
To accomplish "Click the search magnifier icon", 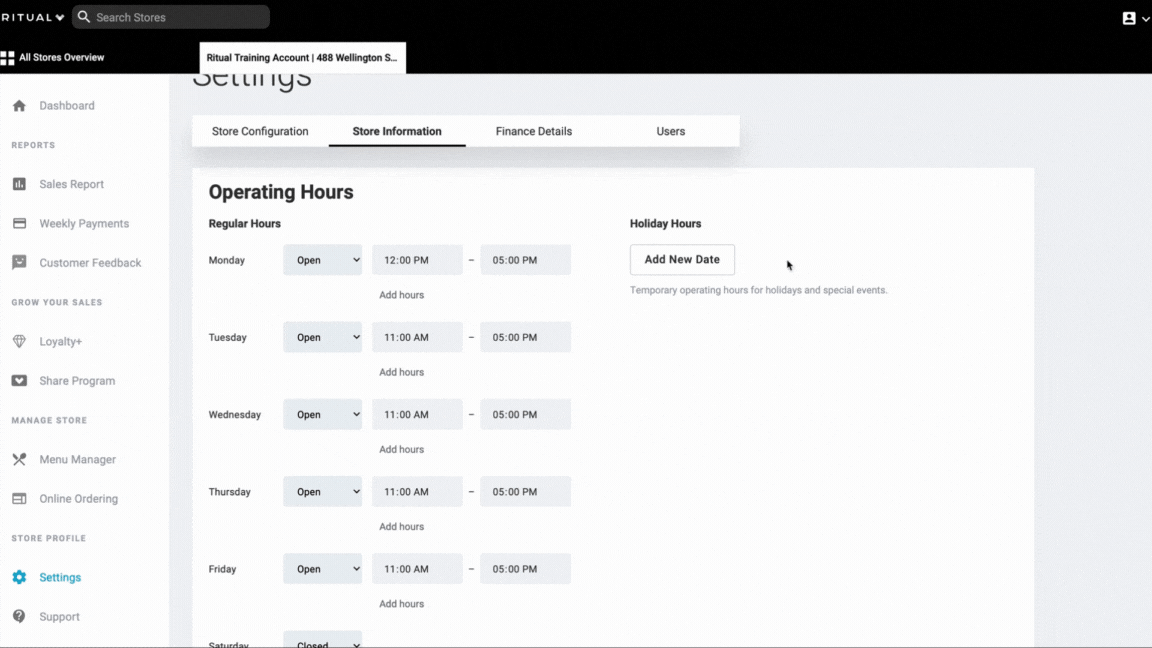I will coord(84,17).
